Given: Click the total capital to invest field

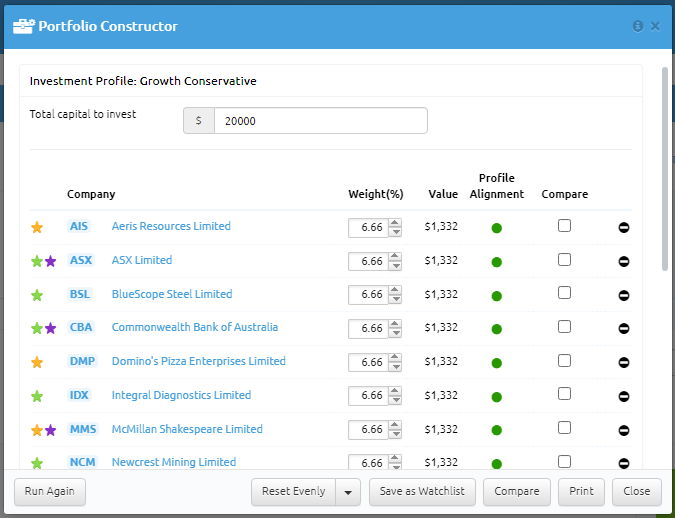Looking at the screenshot, I should (x=321, y=121).
